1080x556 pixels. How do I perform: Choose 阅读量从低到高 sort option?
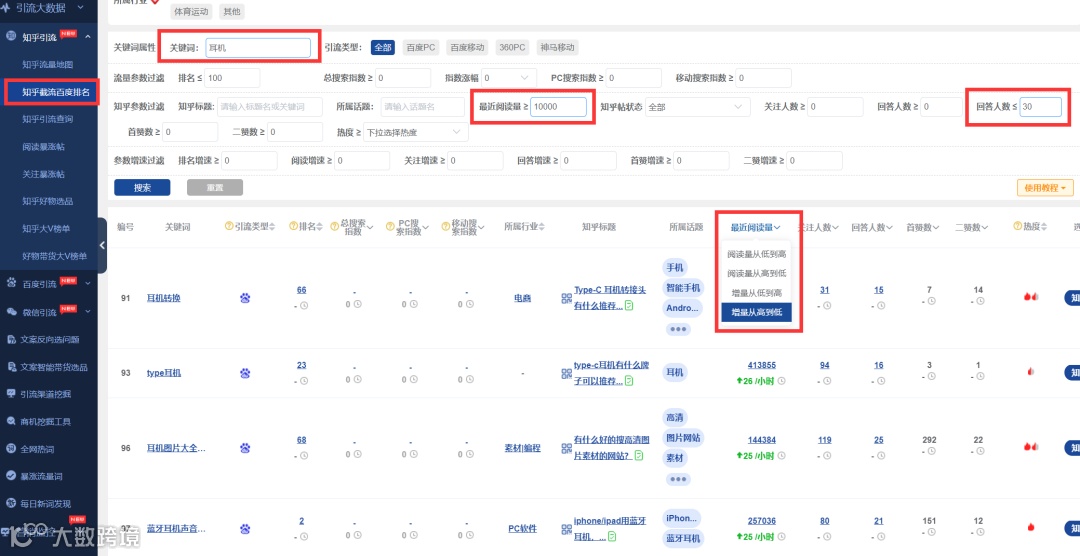(757, 254)
